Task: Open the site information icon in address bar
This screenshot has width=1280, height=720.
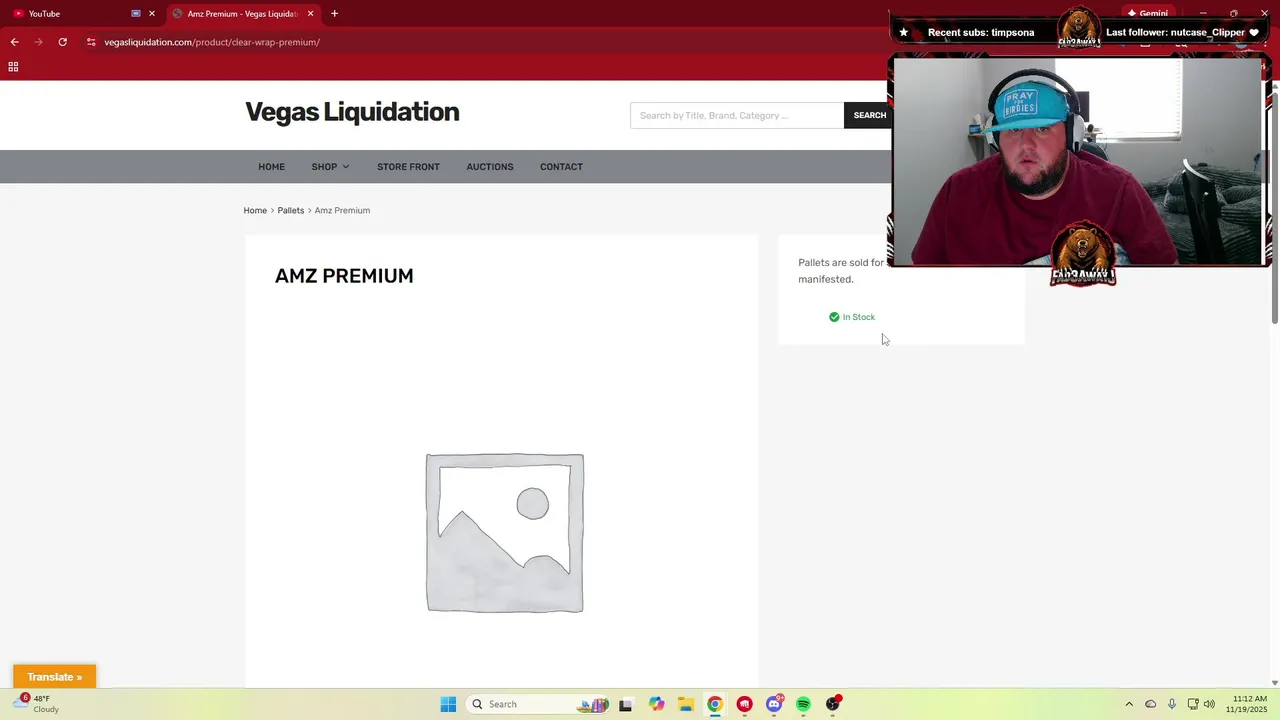Action: (x=91, y=42)
